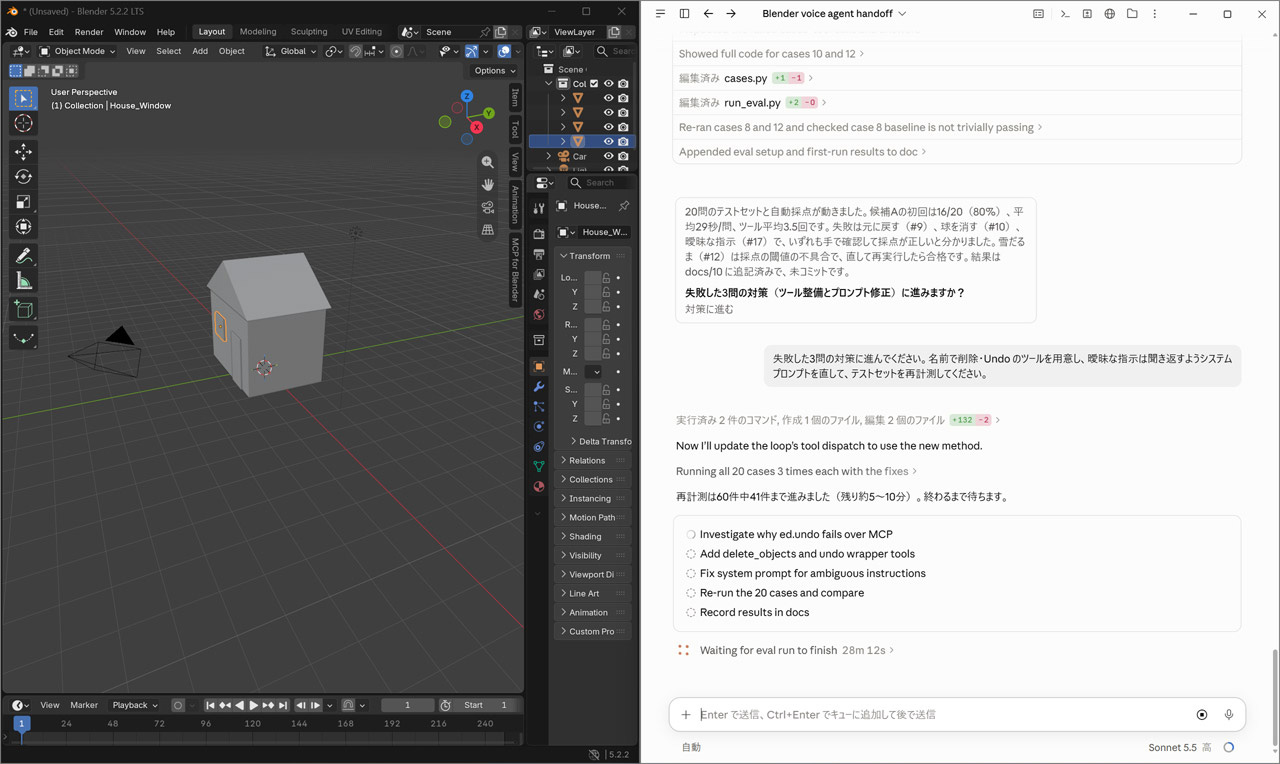
Task: Disable render for Car in outliner
Action: pyautogui.click(x=623, y=157)
